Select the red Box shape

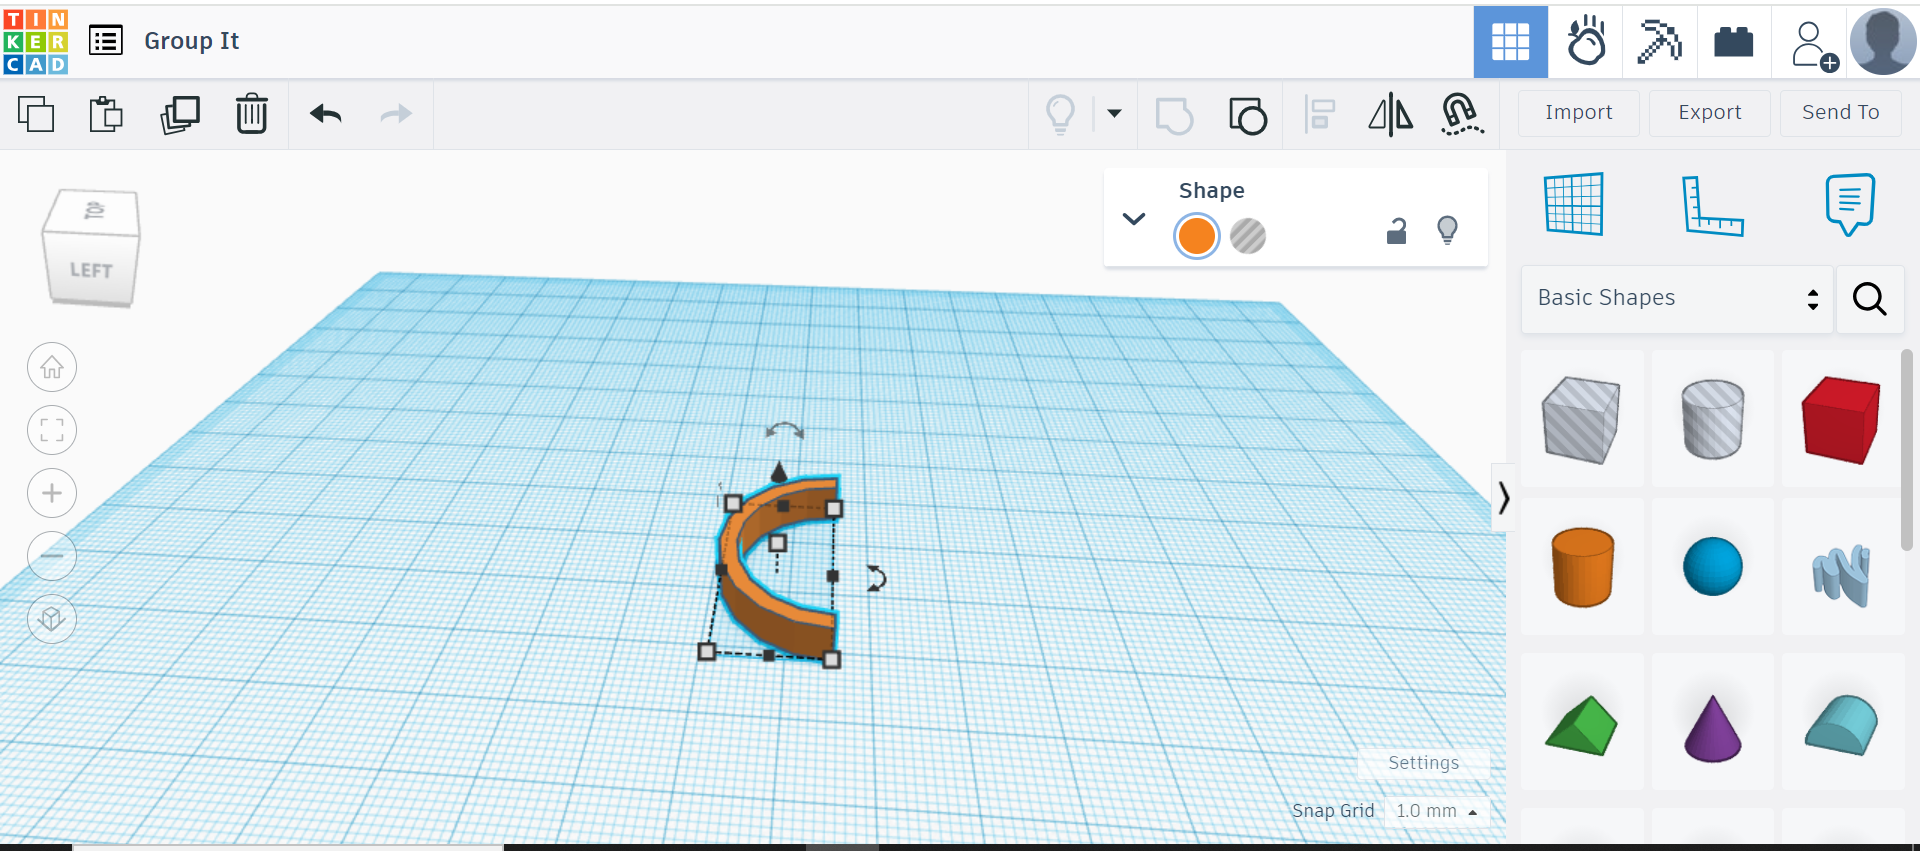tap(1841, 419)
